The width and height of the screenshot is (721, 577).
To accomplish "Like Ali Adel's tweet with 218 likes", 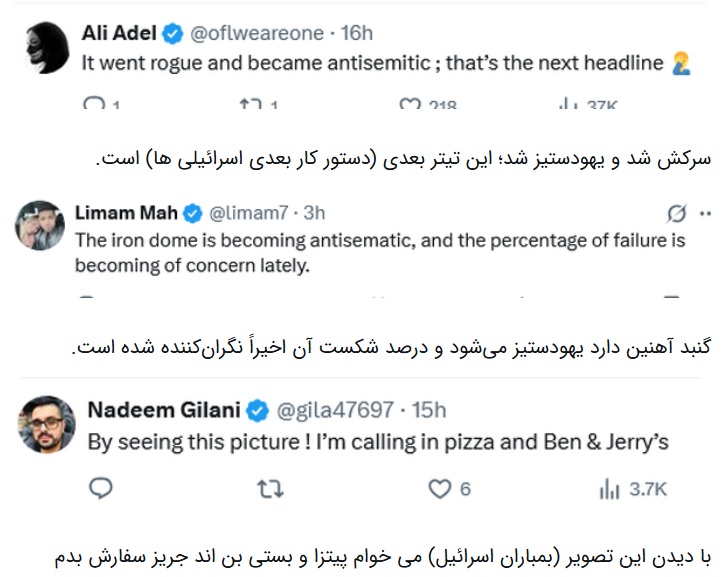I will click(410, 104).
